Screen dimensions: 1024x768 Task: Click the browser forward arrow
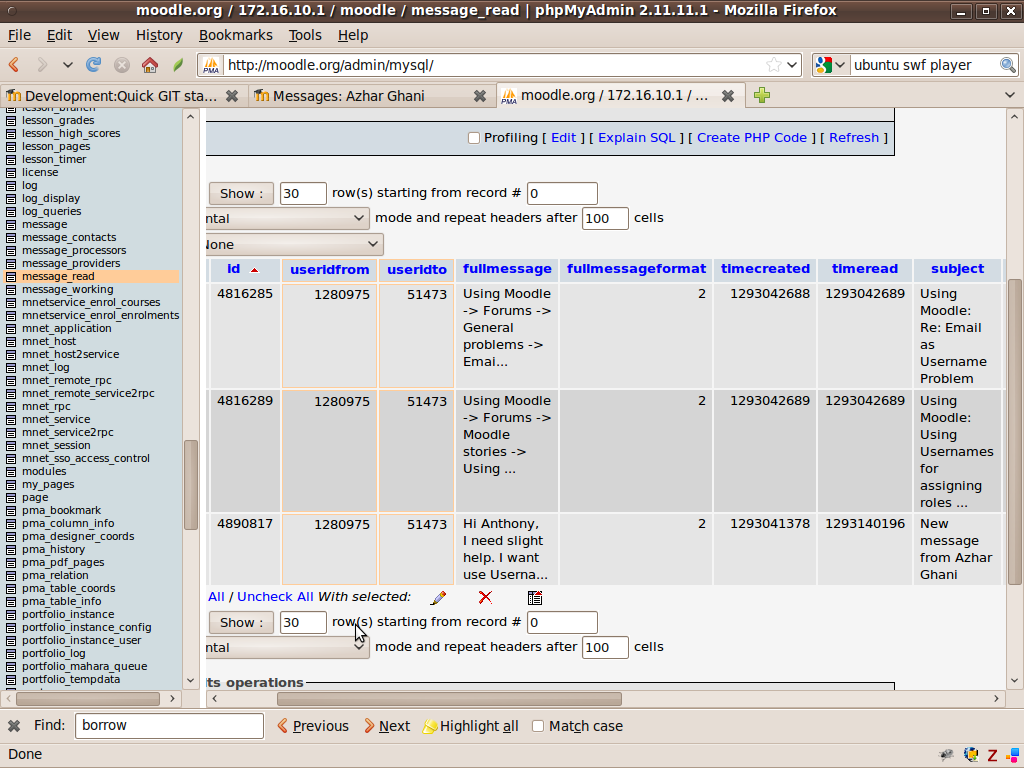tap(42, 65)
